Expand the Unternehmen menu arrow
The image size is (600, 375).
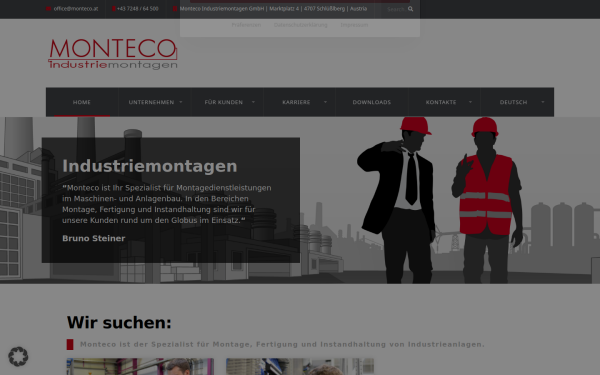coord(181,102)
